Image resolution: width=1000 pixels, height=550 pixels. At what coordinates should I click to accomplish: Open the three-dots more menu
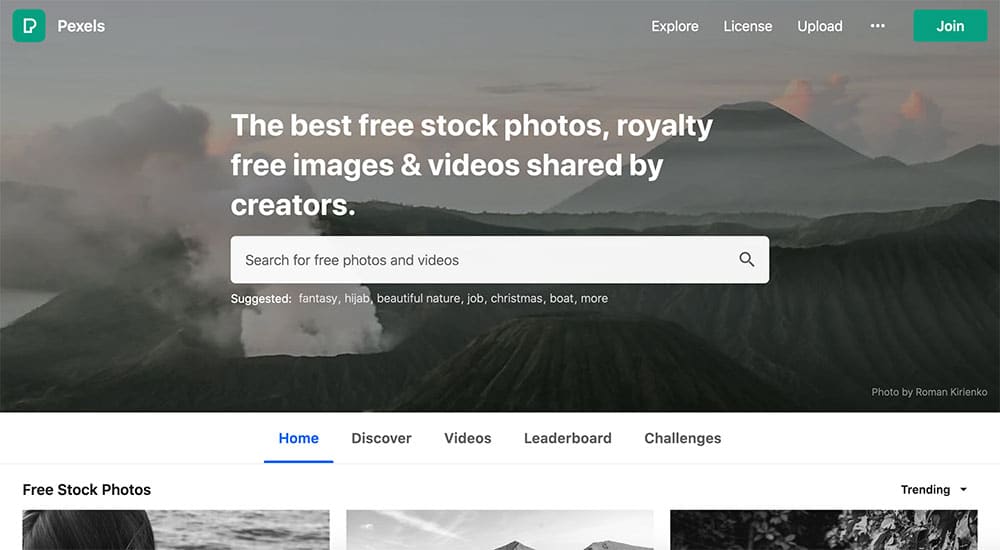[x=878, y=26]
